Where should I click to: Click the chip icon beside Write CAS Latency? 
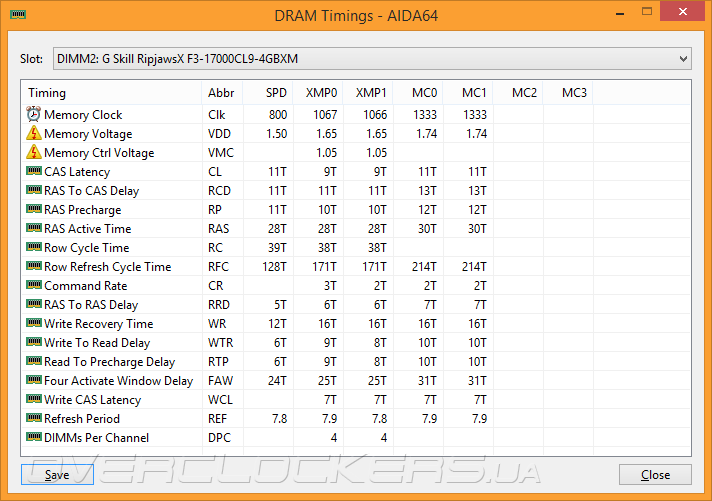[34, 399]
